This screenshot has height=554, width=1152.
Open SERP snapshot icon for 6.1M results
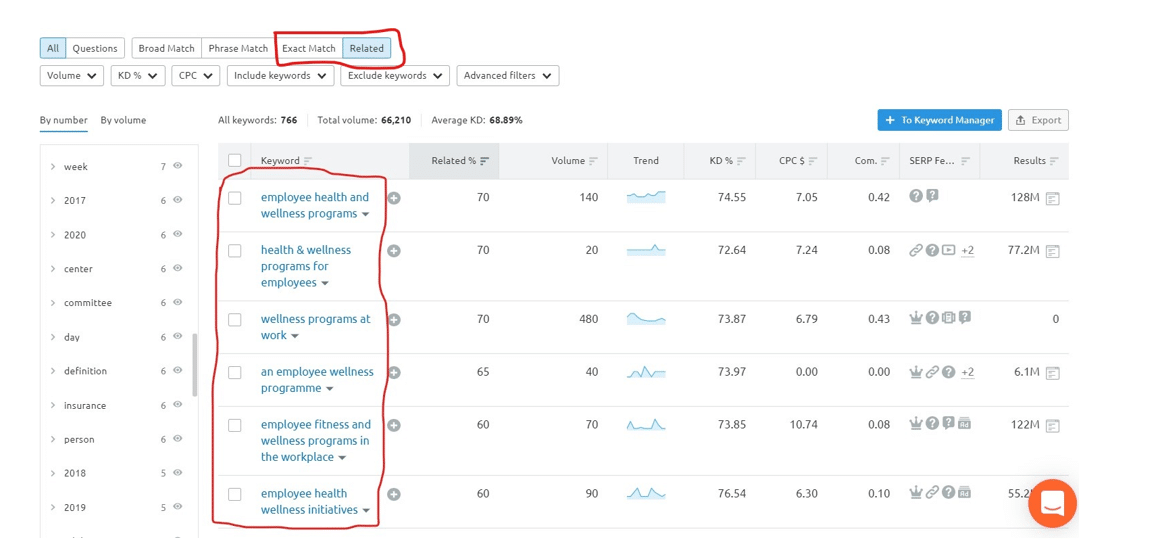coord(1053,373)
